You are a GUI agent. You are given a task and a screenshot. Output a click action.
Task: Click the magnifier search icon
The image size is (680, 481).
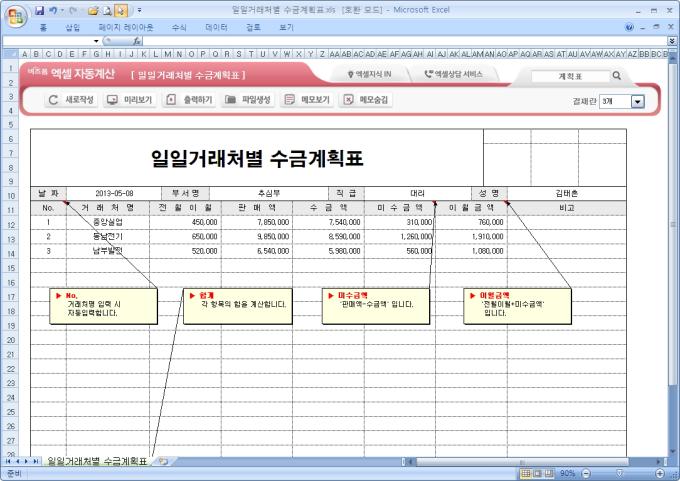tap(617, 76)
